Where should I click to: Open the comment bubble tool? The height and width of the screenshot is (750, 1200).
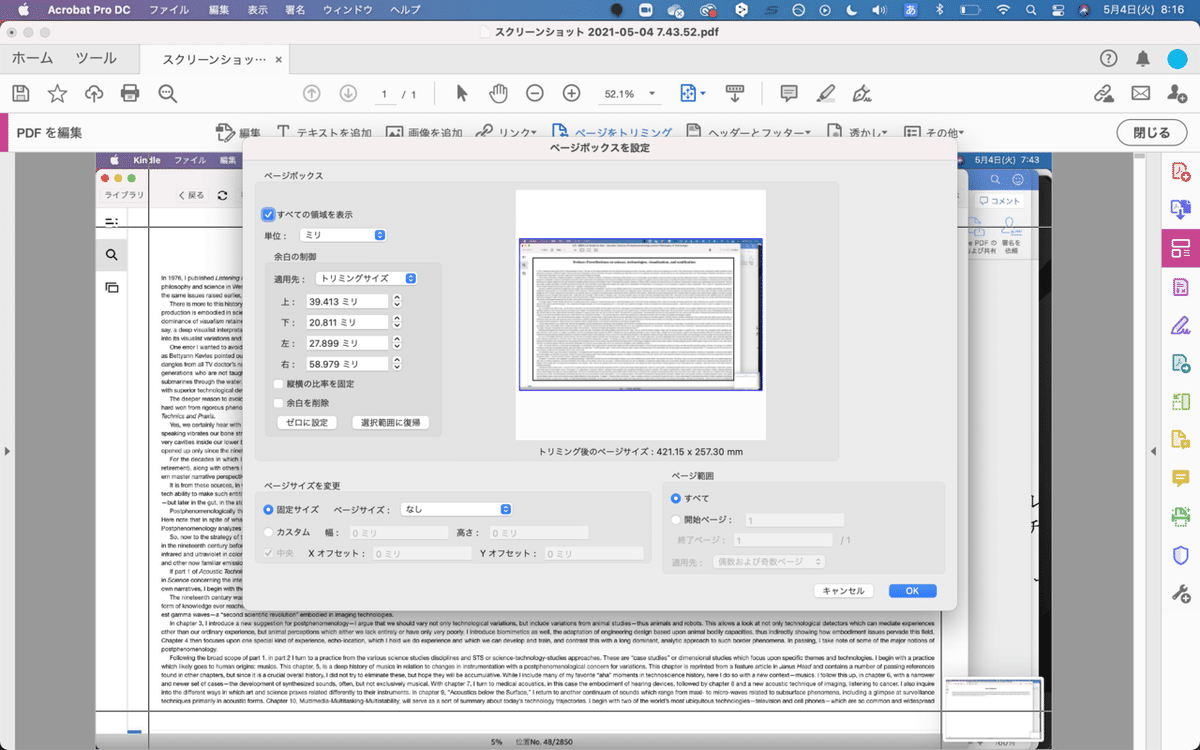coord(789,93)
